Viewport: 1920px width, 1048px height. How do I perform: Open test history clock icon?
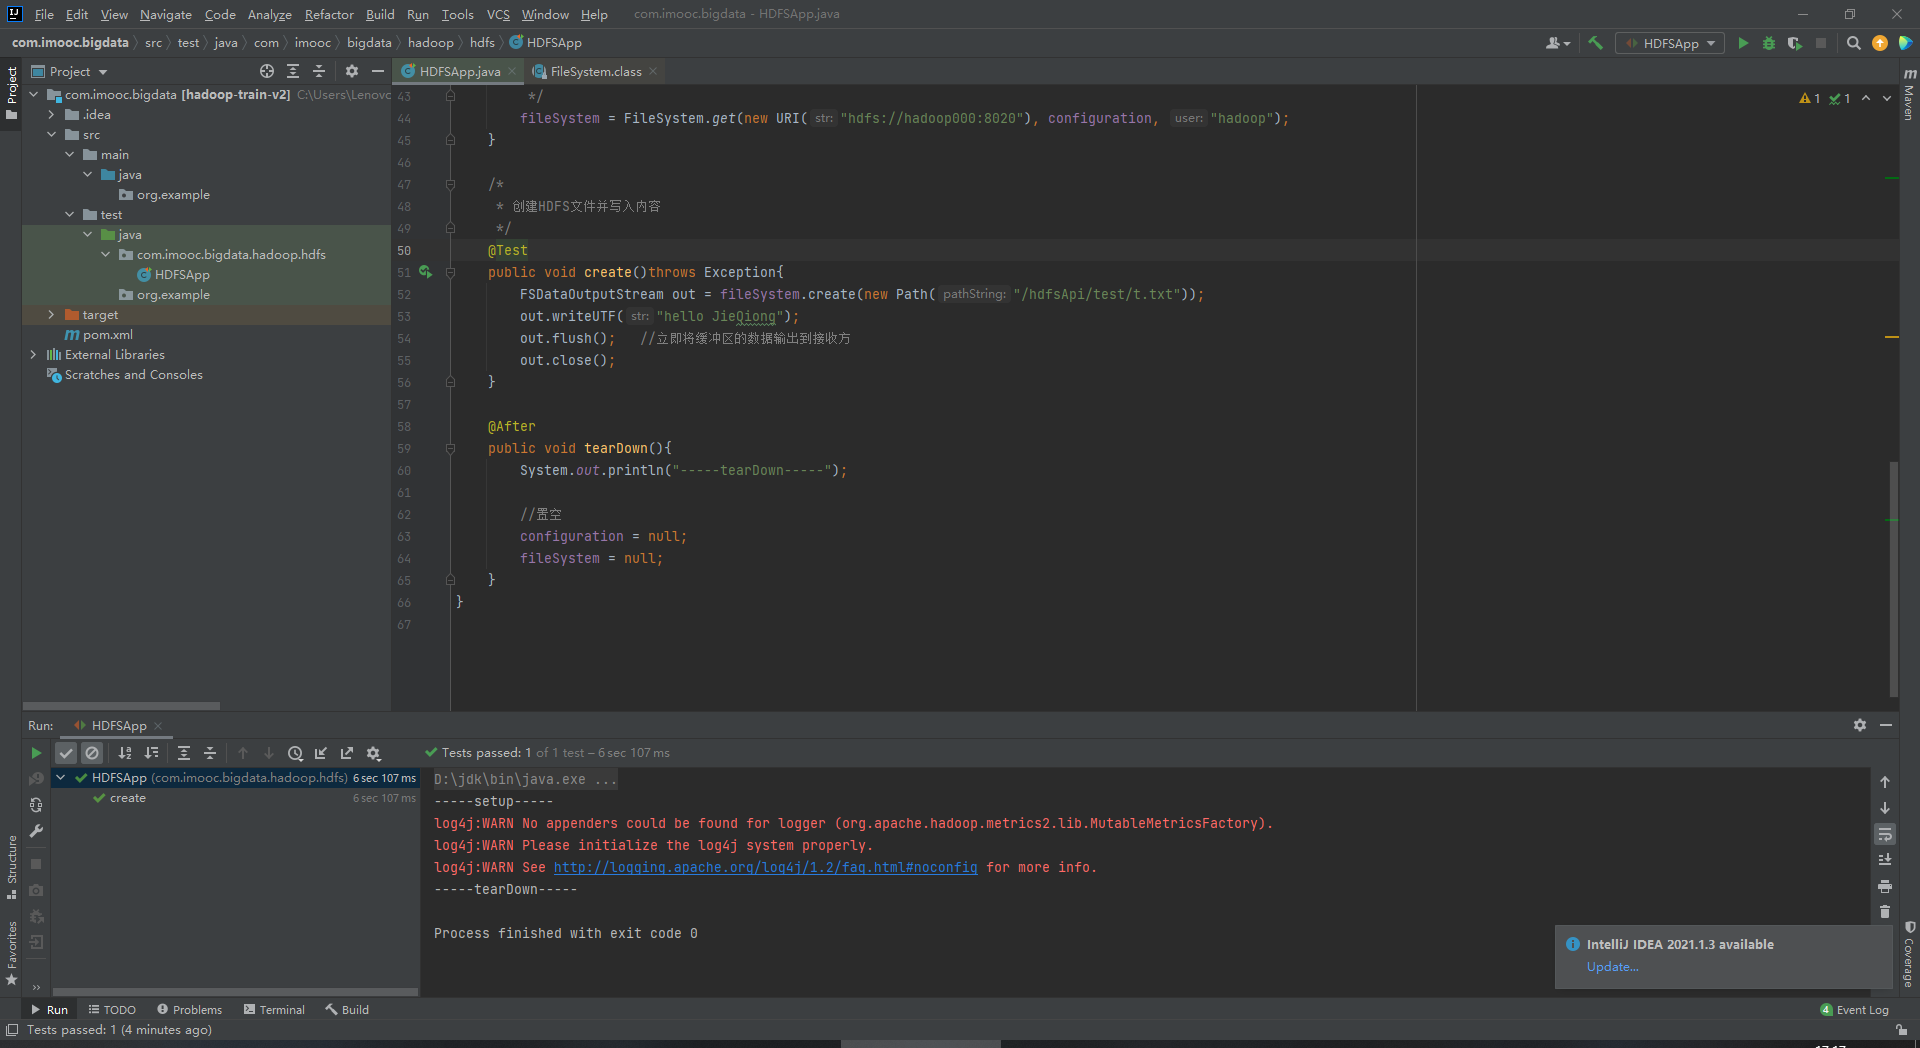pyautogui.click(x=295, y=753)
